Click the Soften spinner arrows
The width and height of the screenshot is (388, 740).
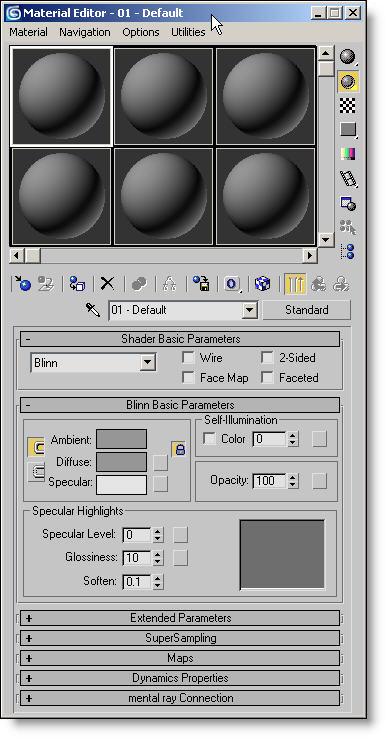pos(158,581)
